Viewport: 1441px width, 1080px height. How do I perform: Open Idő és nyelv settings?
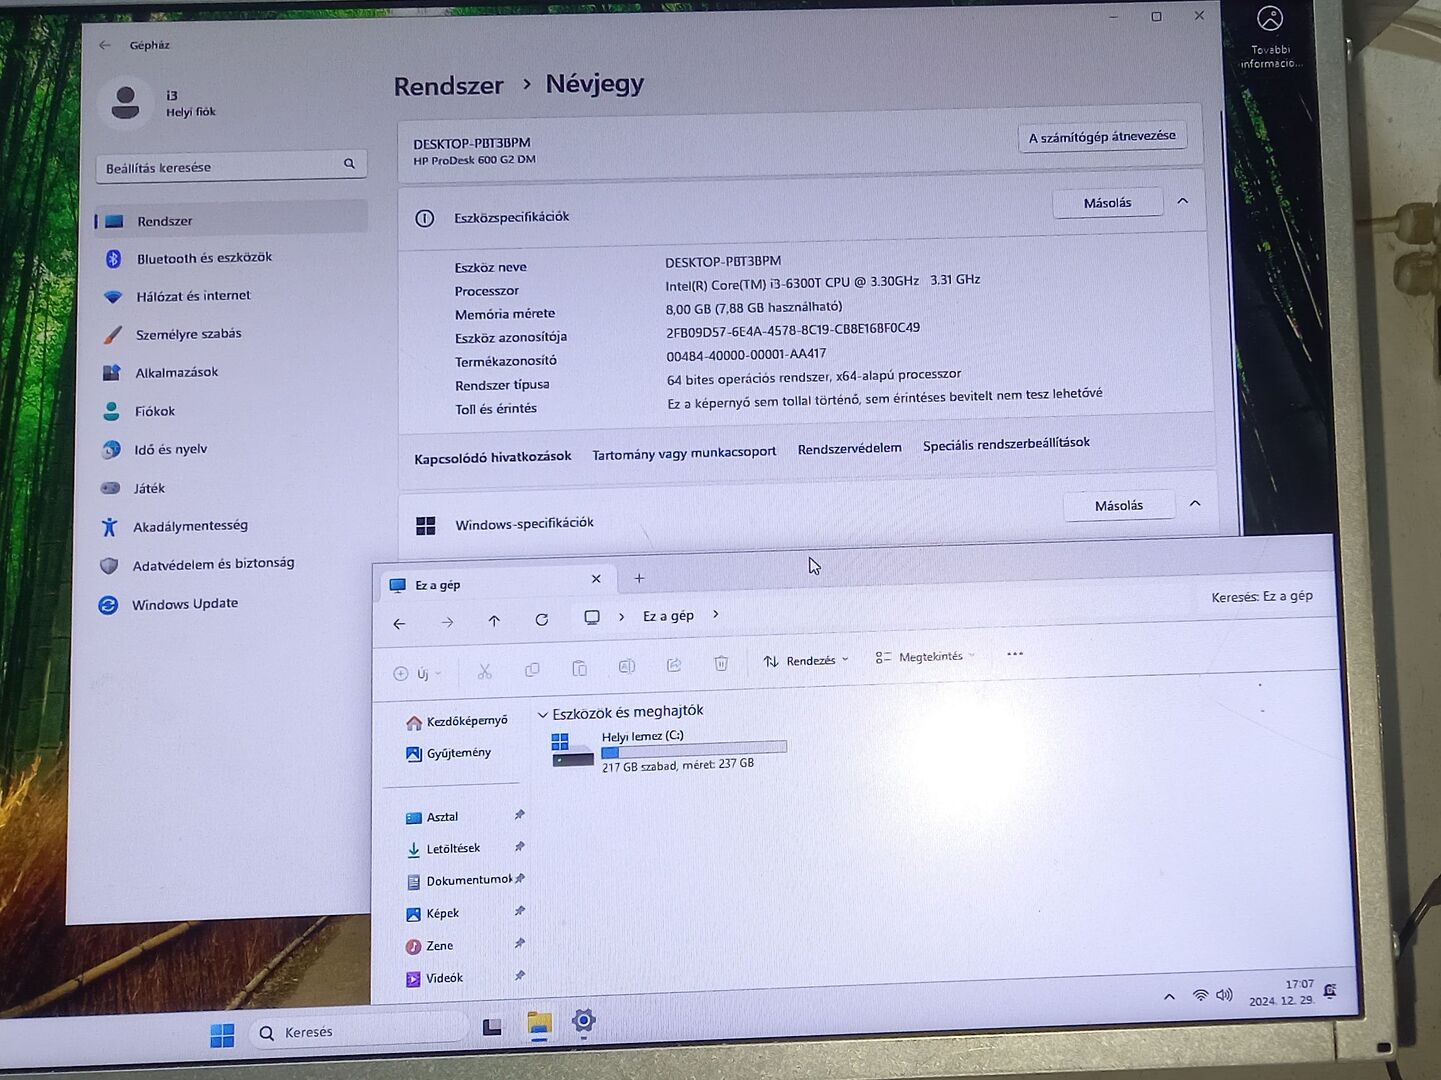(170, 449)
